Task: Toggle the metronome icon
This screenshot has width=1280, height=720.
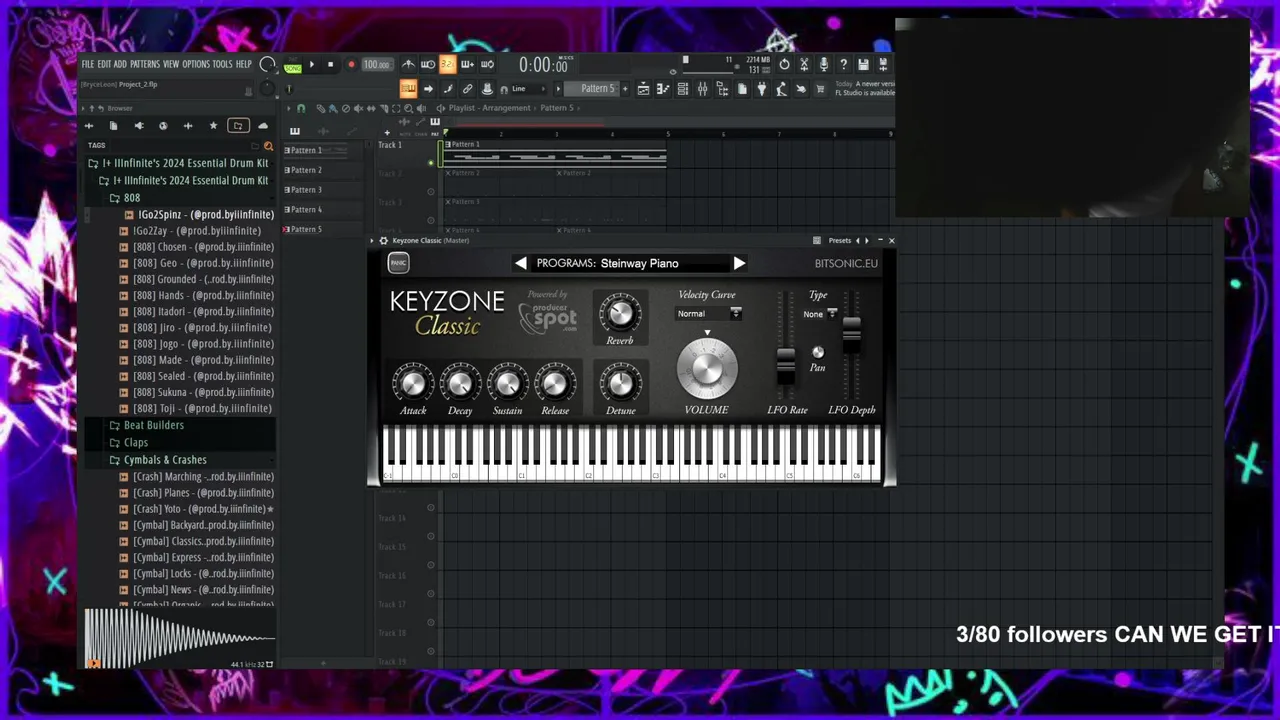Action: 408,64
